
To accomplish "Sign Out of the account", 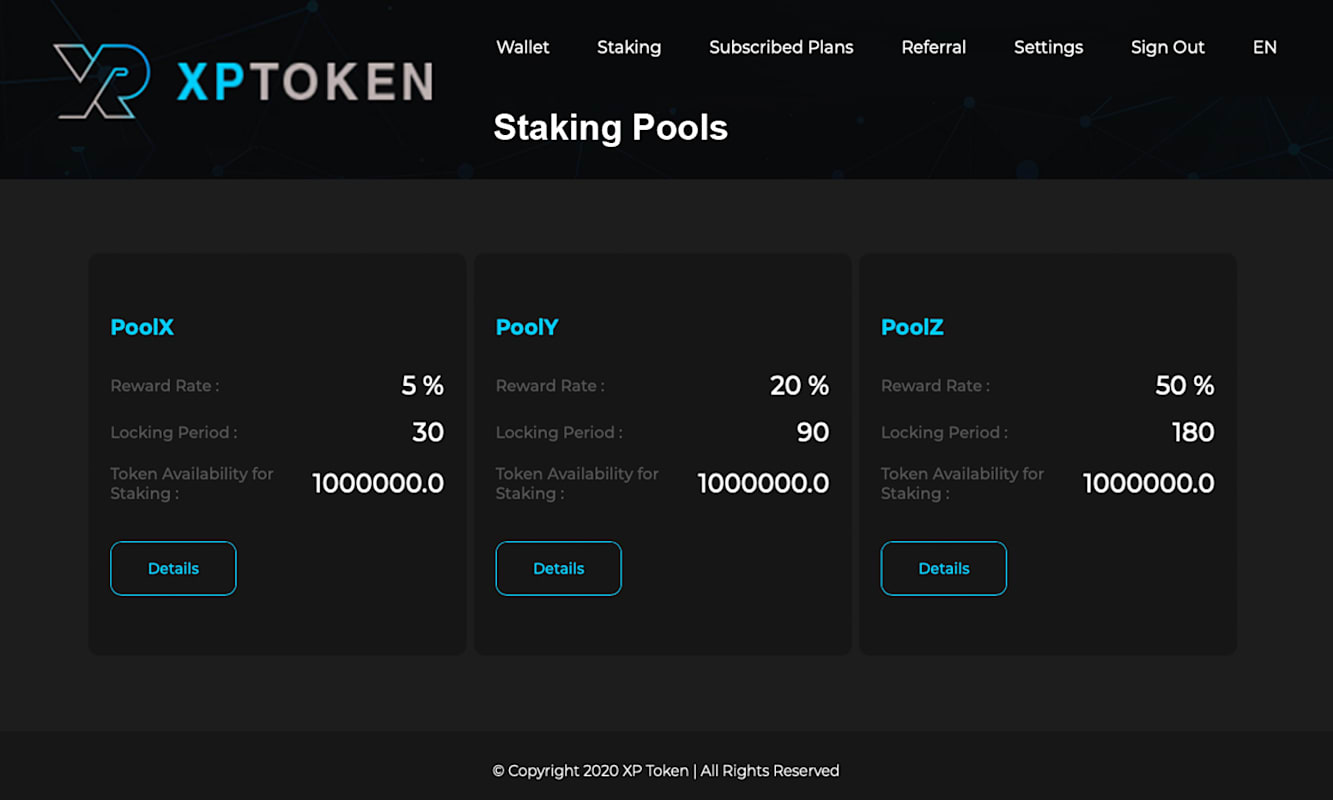I will 1168,47.
